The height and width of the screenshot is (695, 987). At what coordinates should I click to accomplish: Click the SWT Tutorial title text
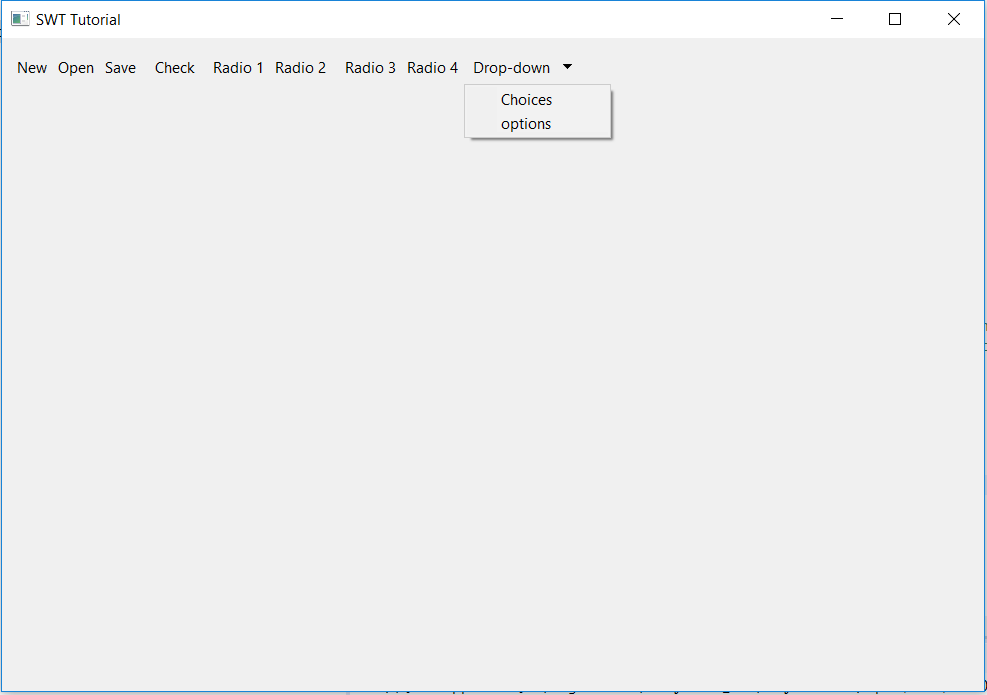point(76,19)
